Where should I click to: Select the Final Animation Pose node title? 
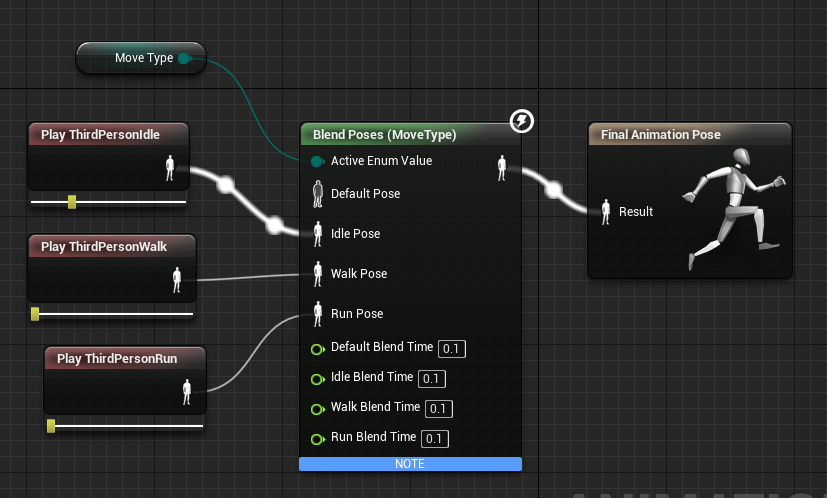coord(660,134)
